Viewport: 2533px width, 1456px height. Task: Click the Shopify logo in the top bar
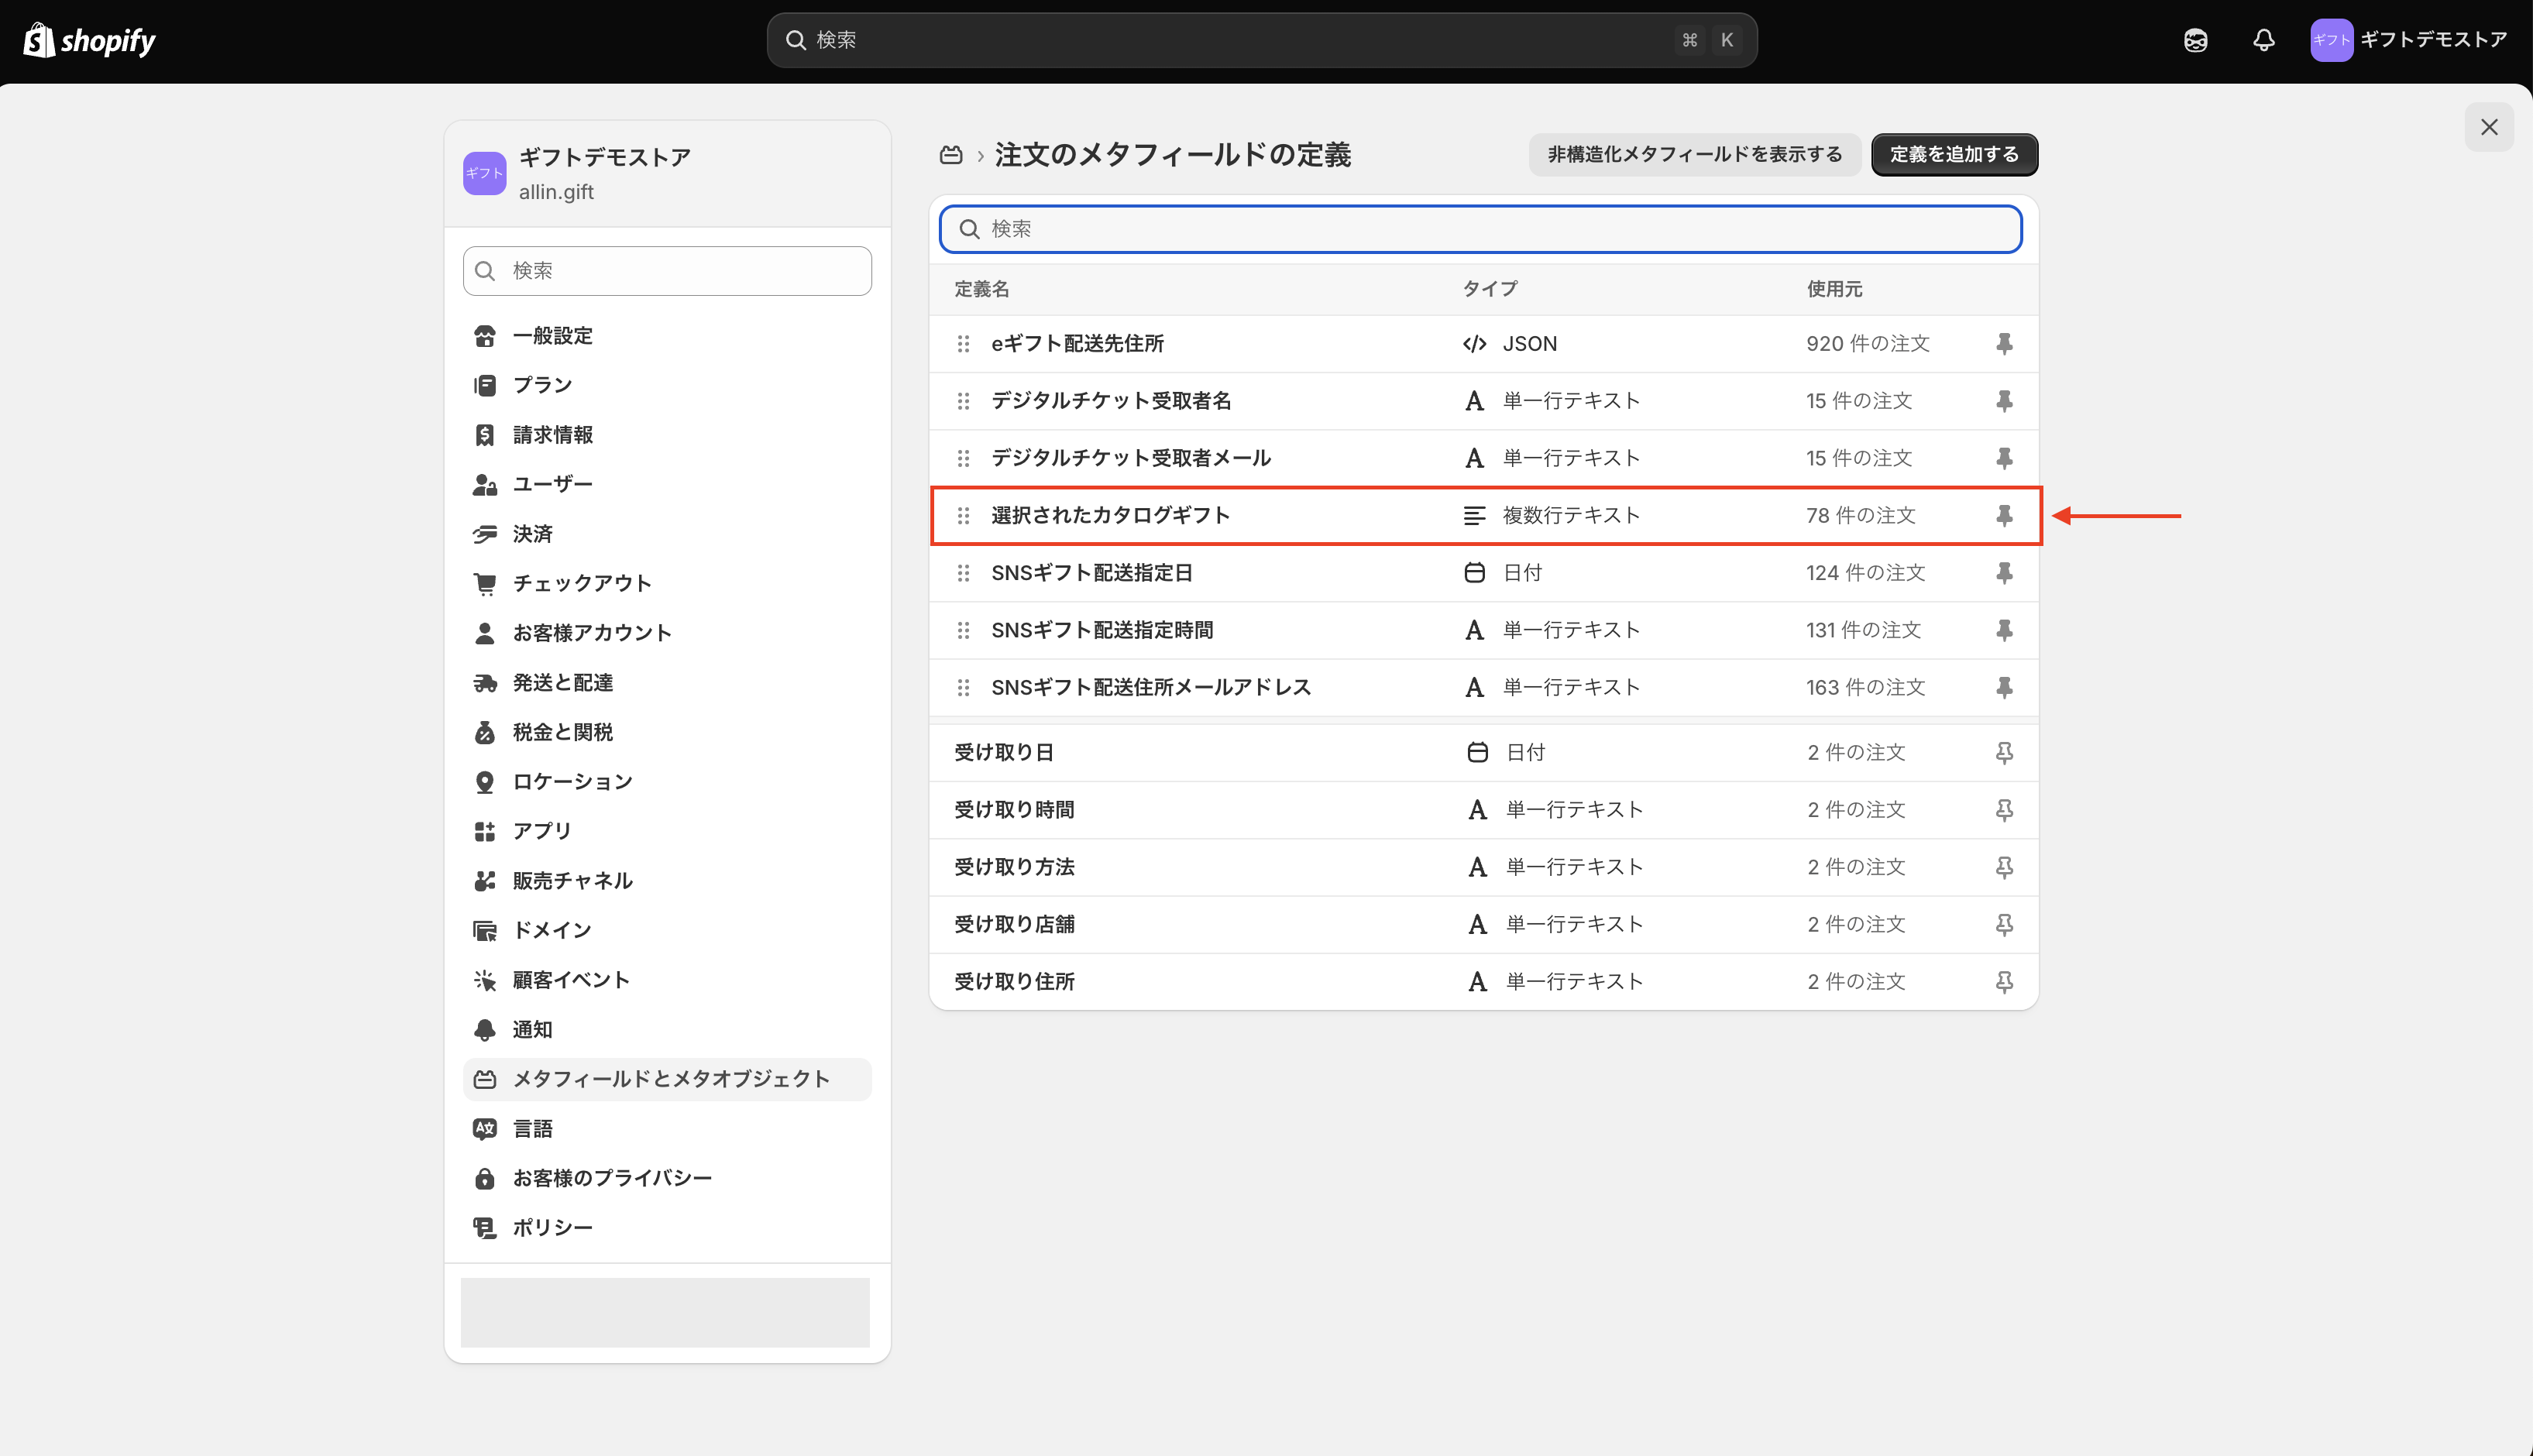[x=90, y=40]
